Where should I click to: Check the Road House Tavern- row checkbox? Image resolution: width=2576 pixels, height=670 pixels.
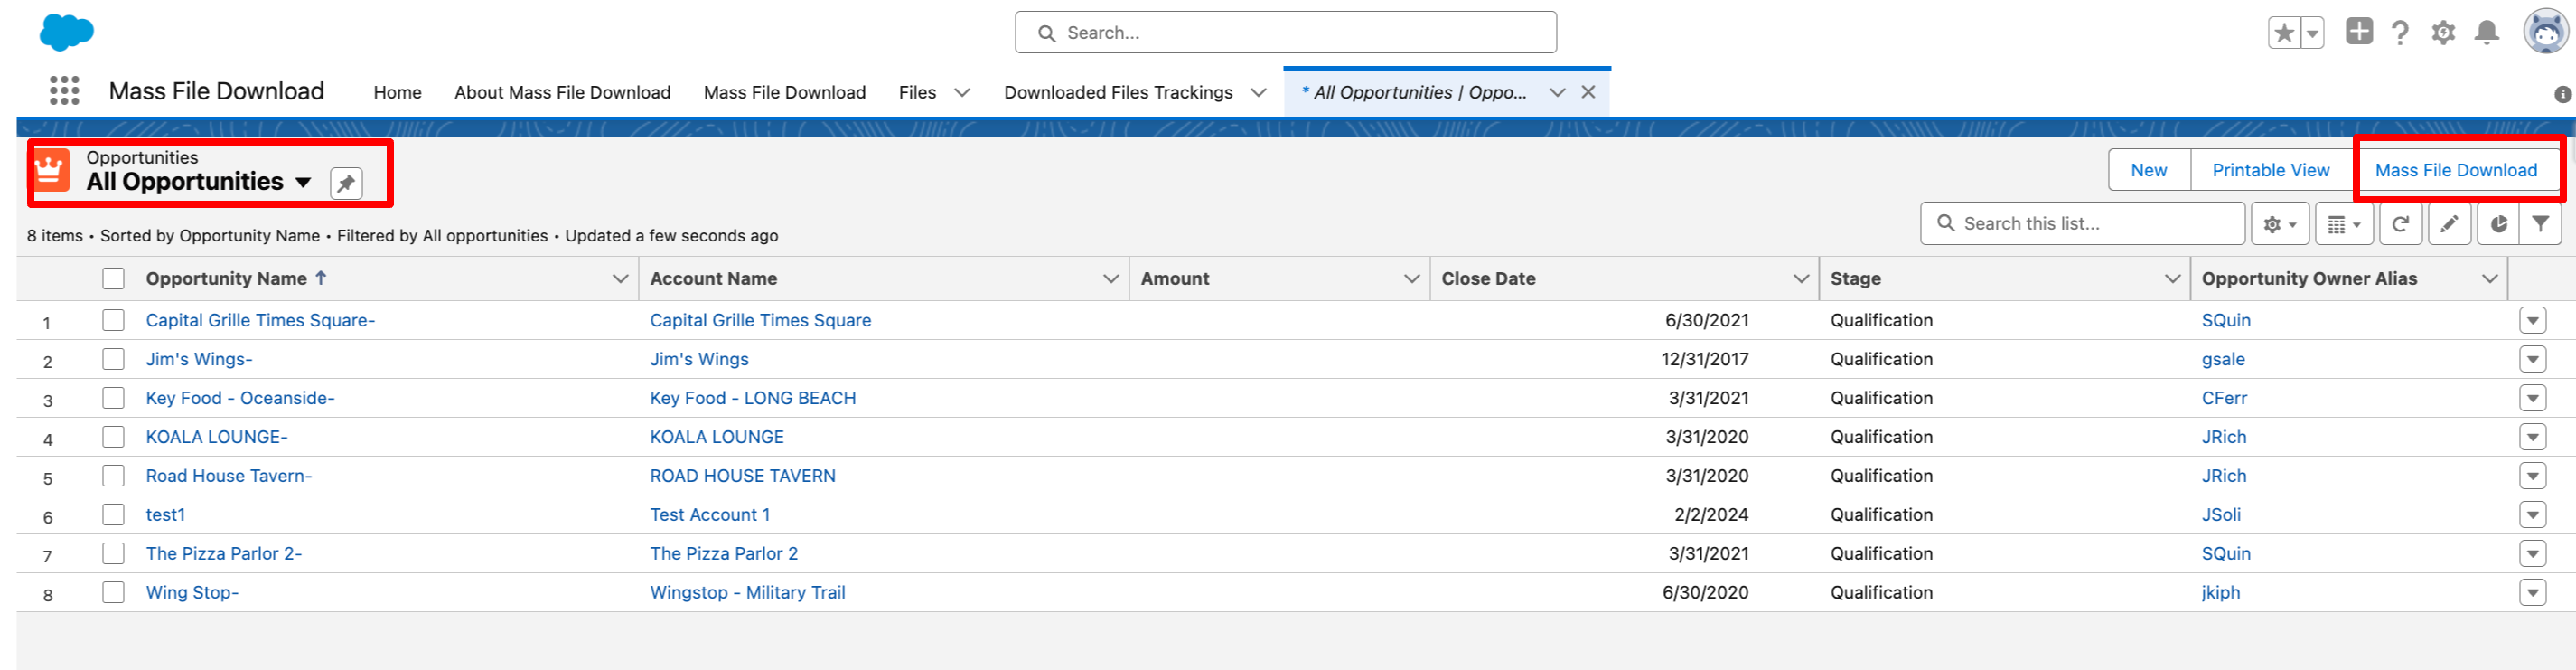113,476
